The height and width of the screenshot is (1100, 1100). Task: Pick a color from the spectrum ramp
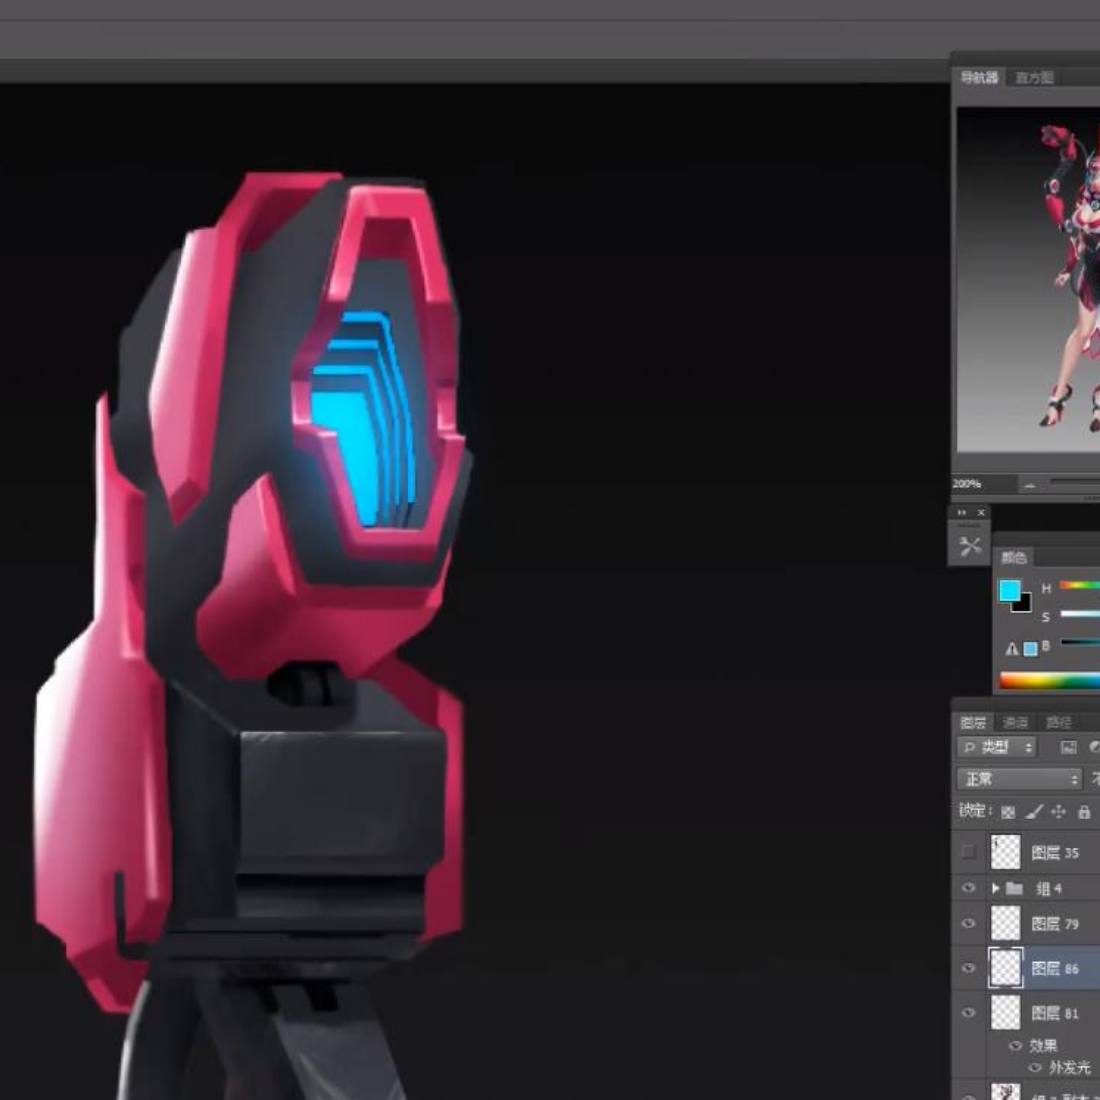(x=1050, y=680)
